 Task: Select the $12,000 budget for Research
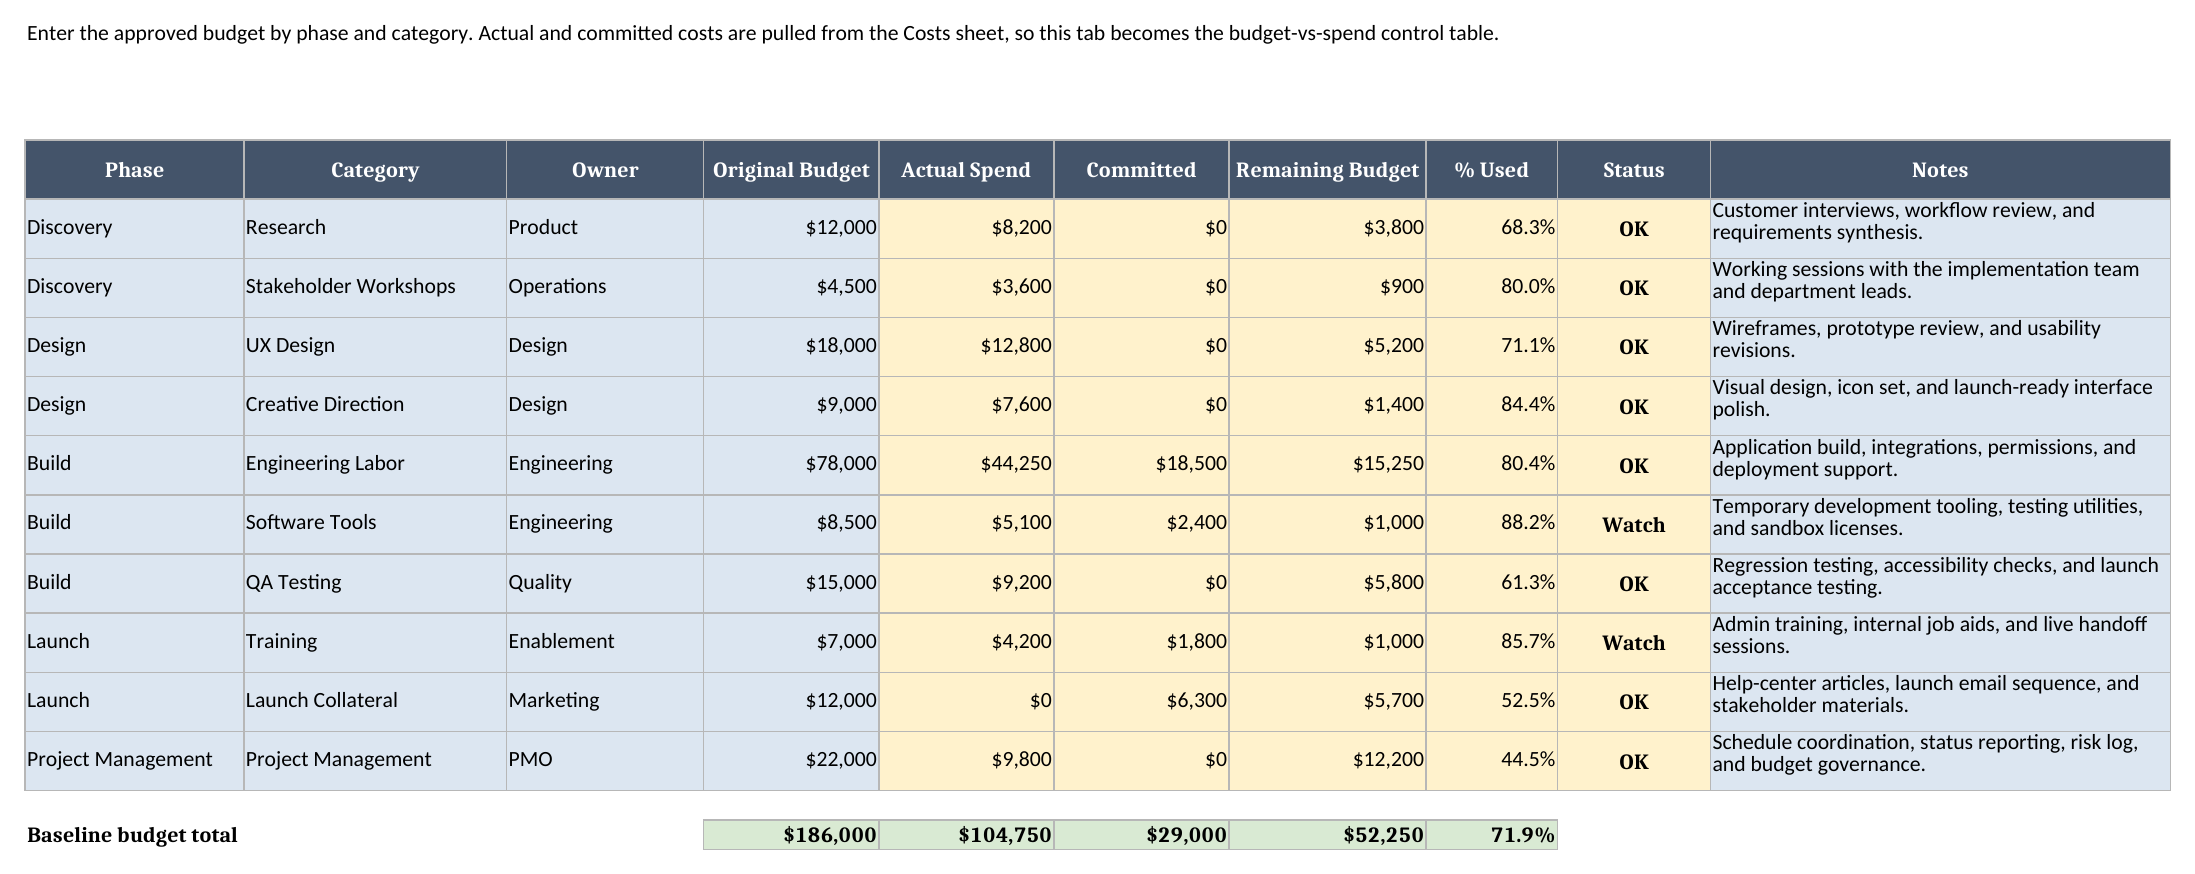(791, 228)
